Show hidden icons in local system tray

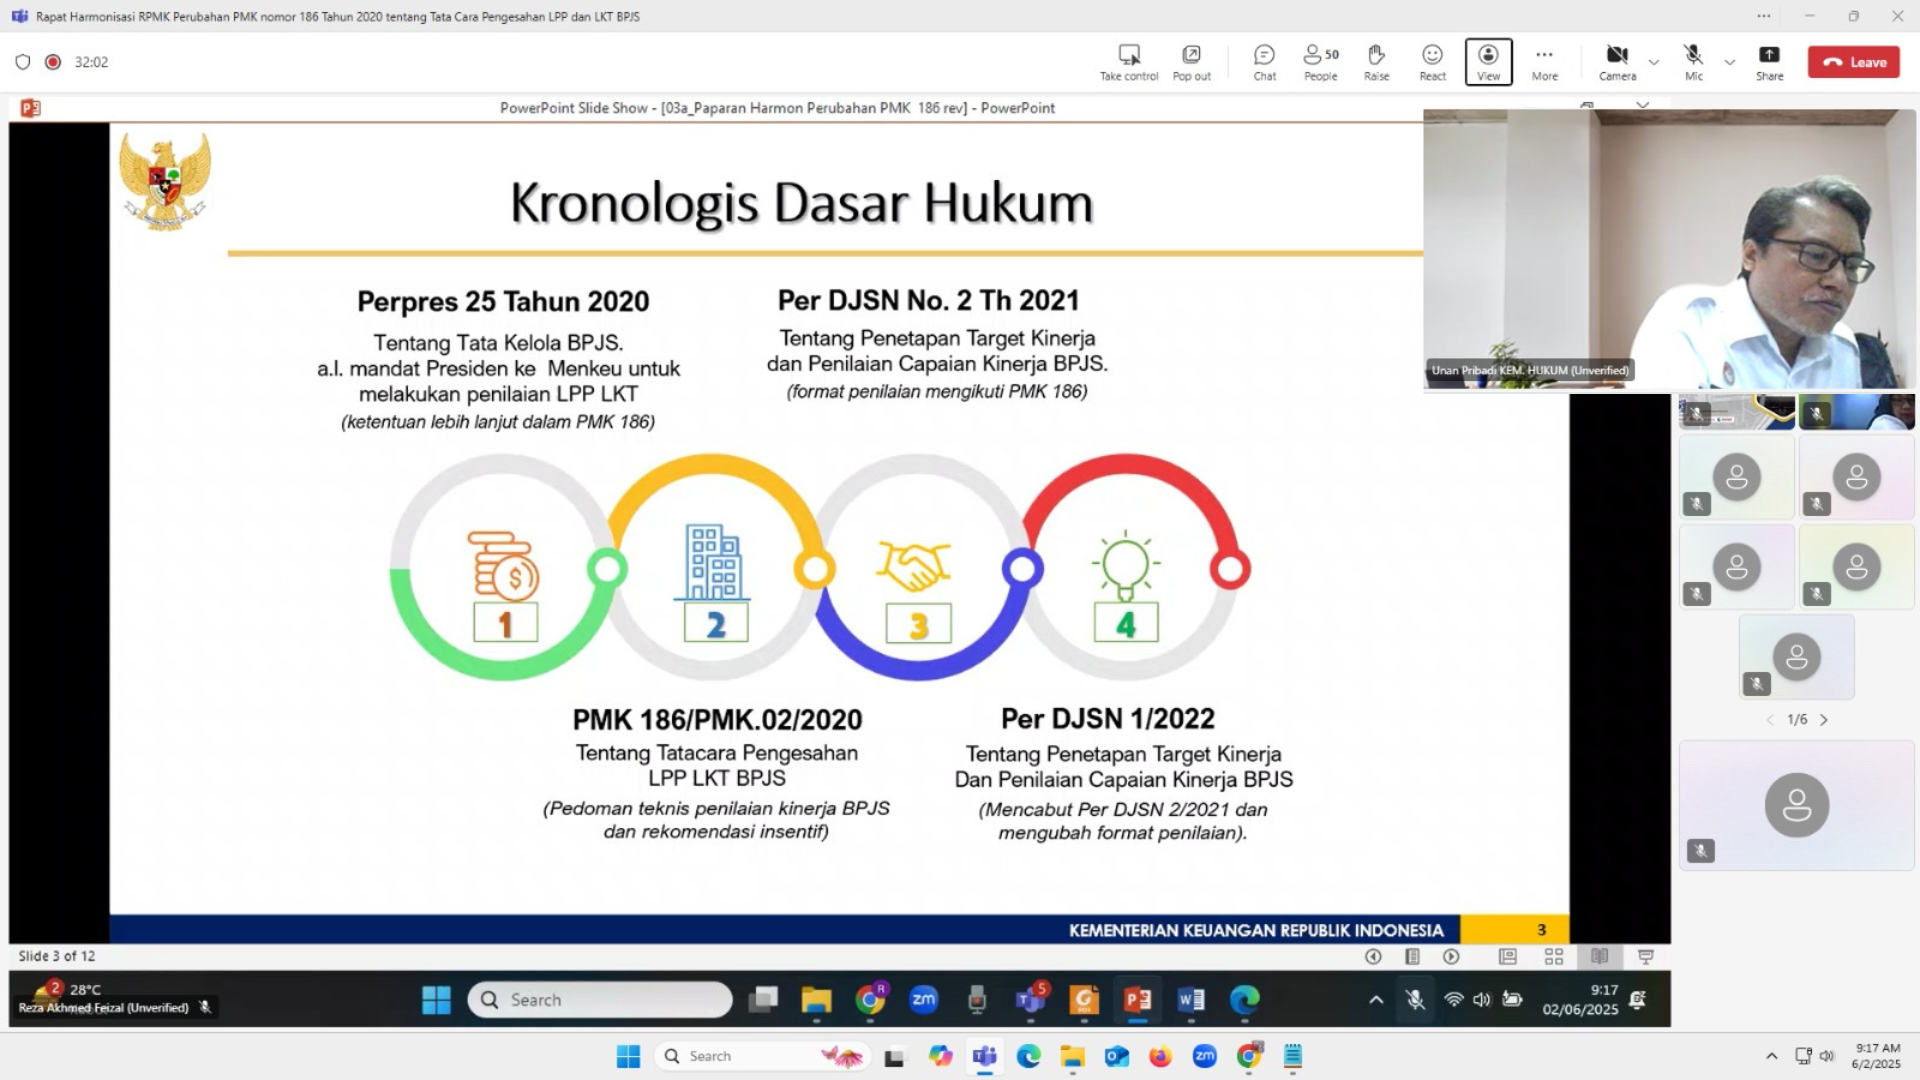pos(1771,1056)
